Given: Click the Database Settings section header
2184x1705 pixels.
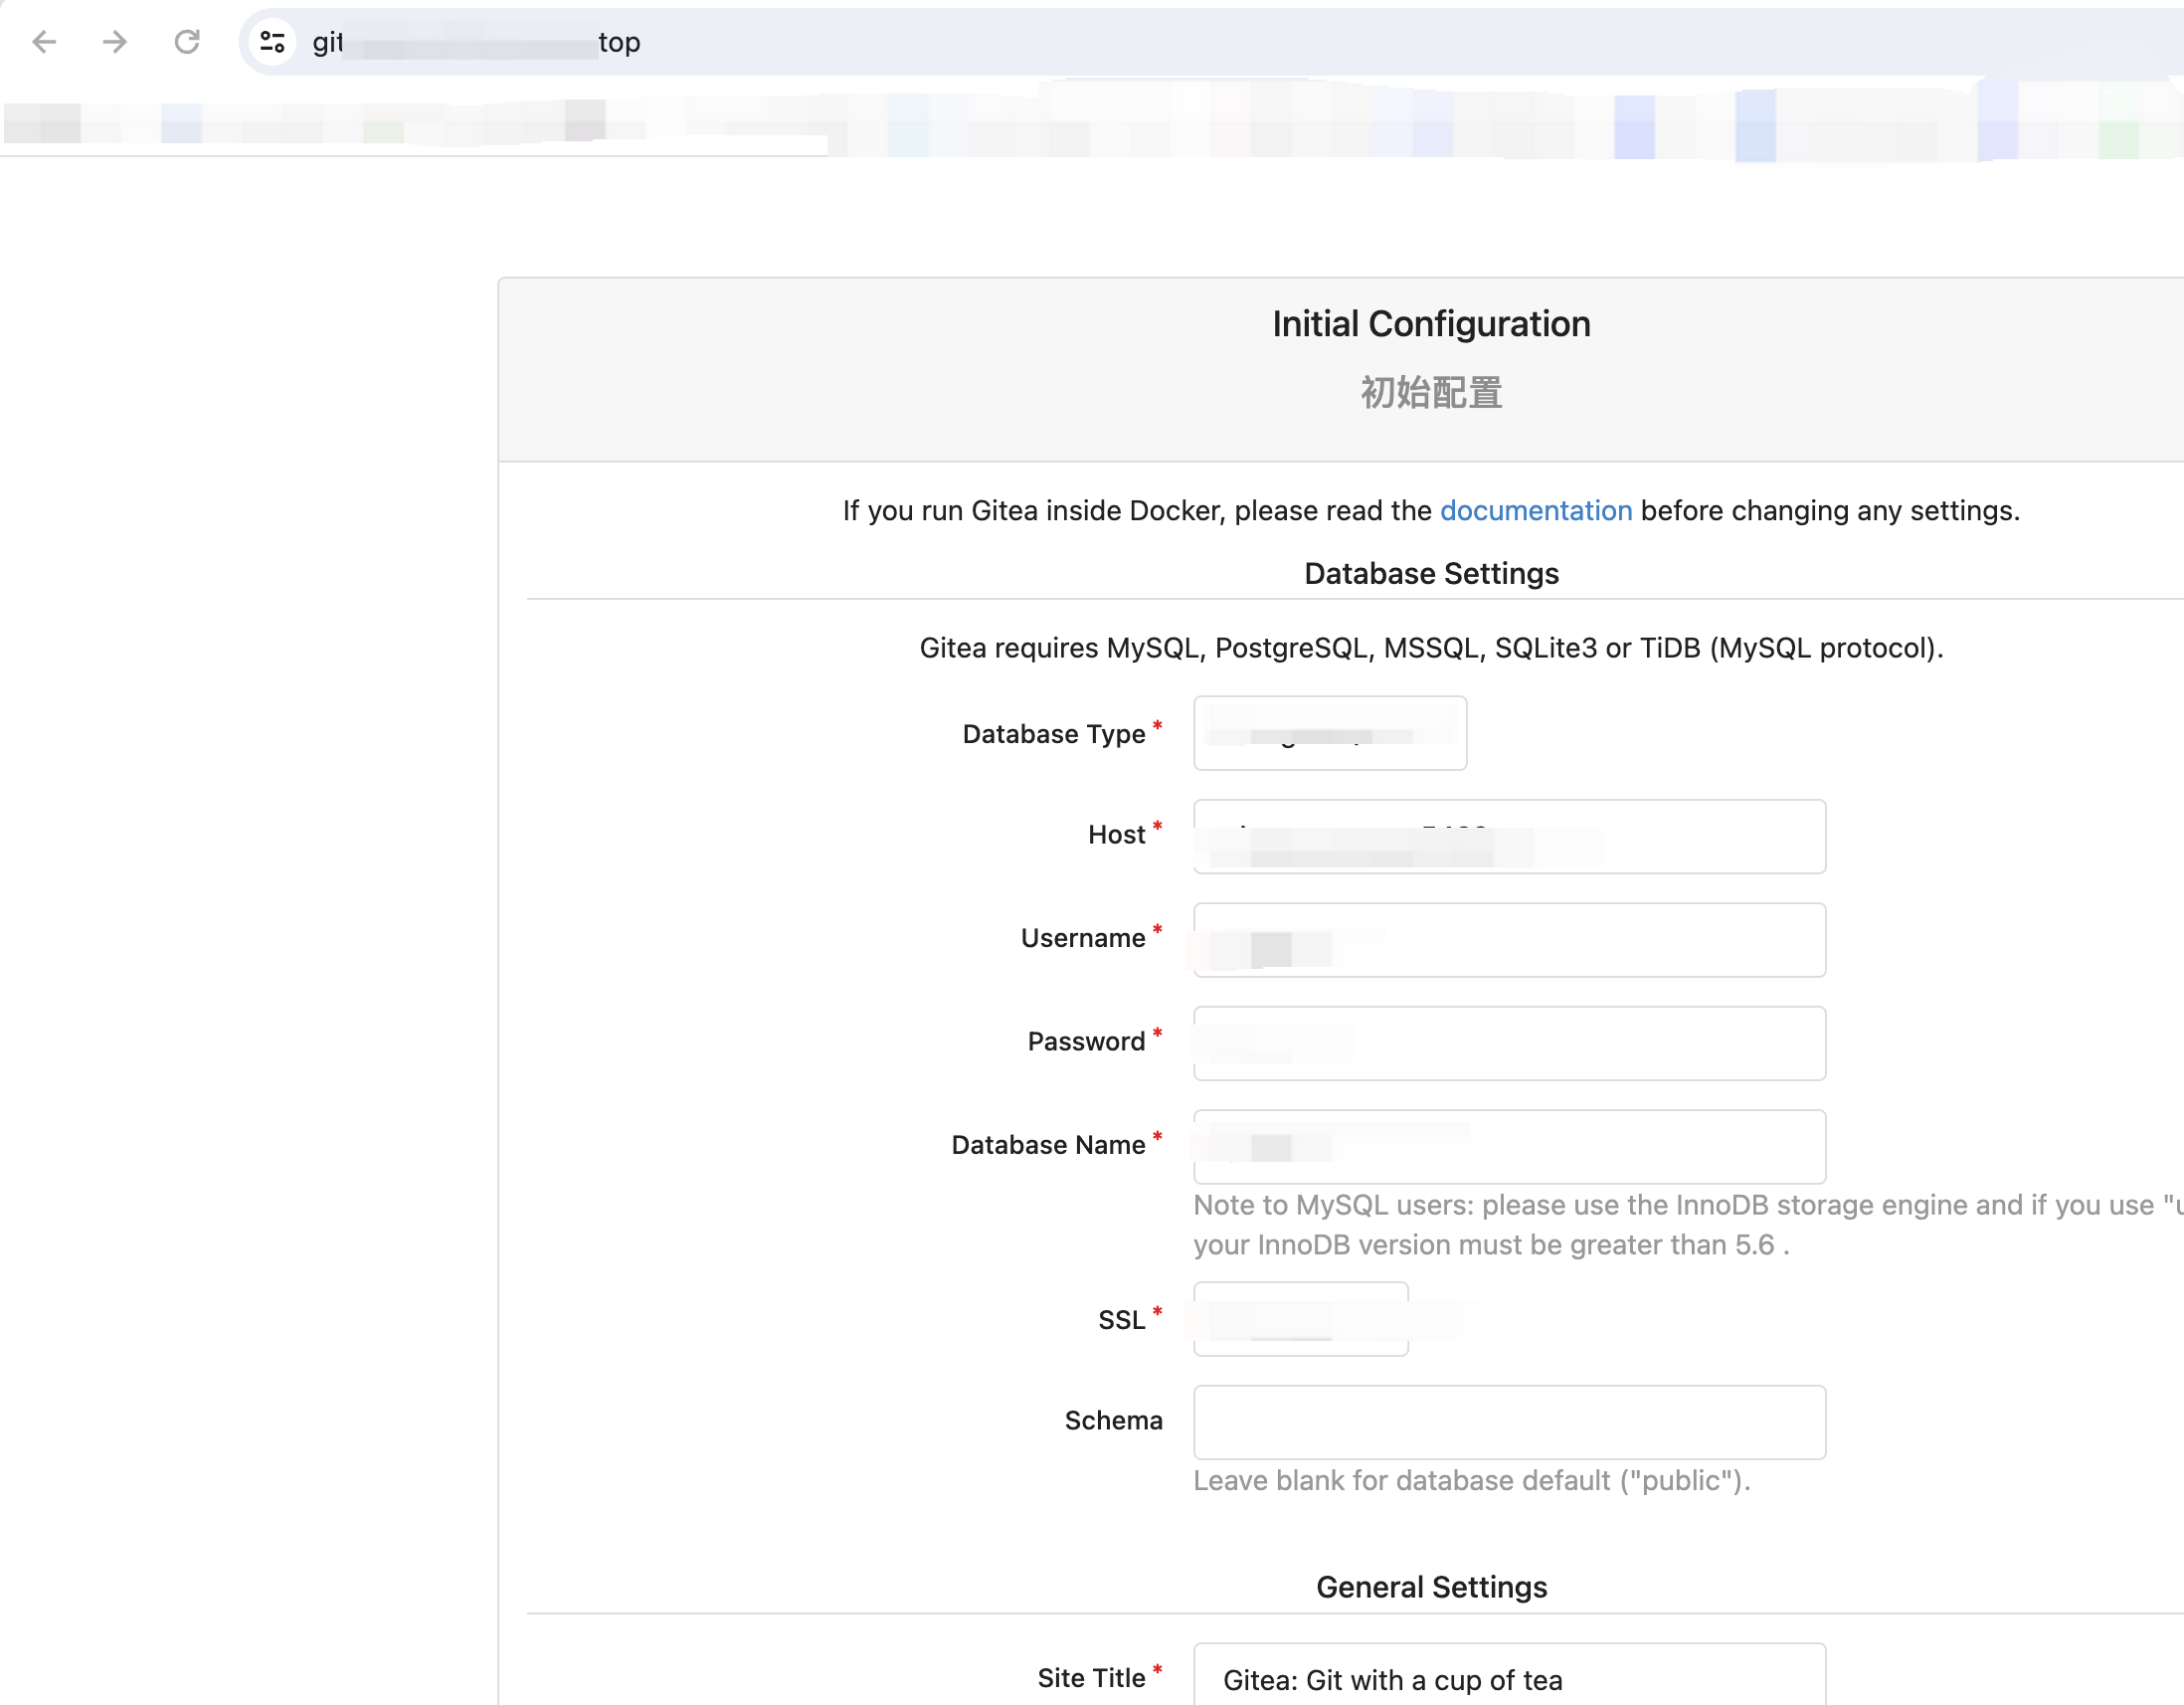Looking at the screenshot, I should pyautogui.click(x=1430, y=574).
